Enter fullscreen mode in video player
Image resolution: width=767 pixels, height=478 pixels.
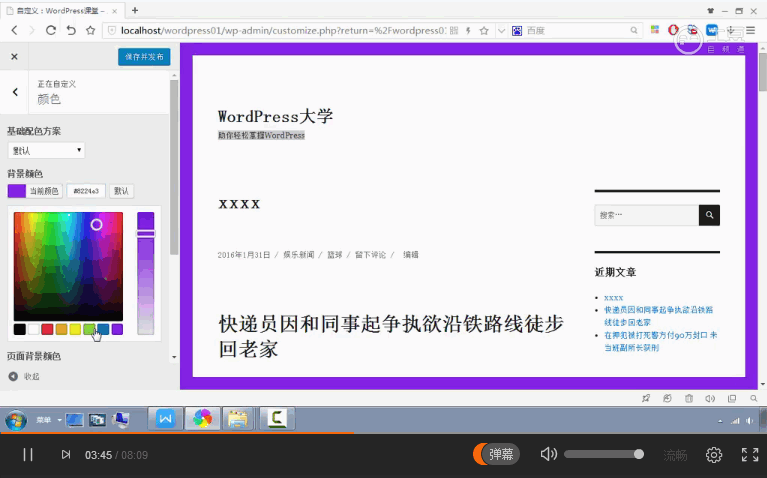pos(750,455)
